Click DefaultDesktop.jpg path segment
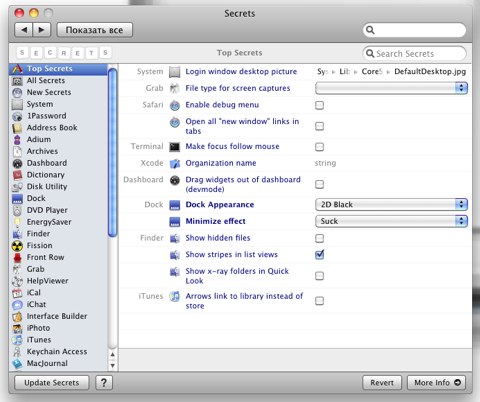Screen dimensions: 480x402 pyautogui.click(x=430, y=71)
